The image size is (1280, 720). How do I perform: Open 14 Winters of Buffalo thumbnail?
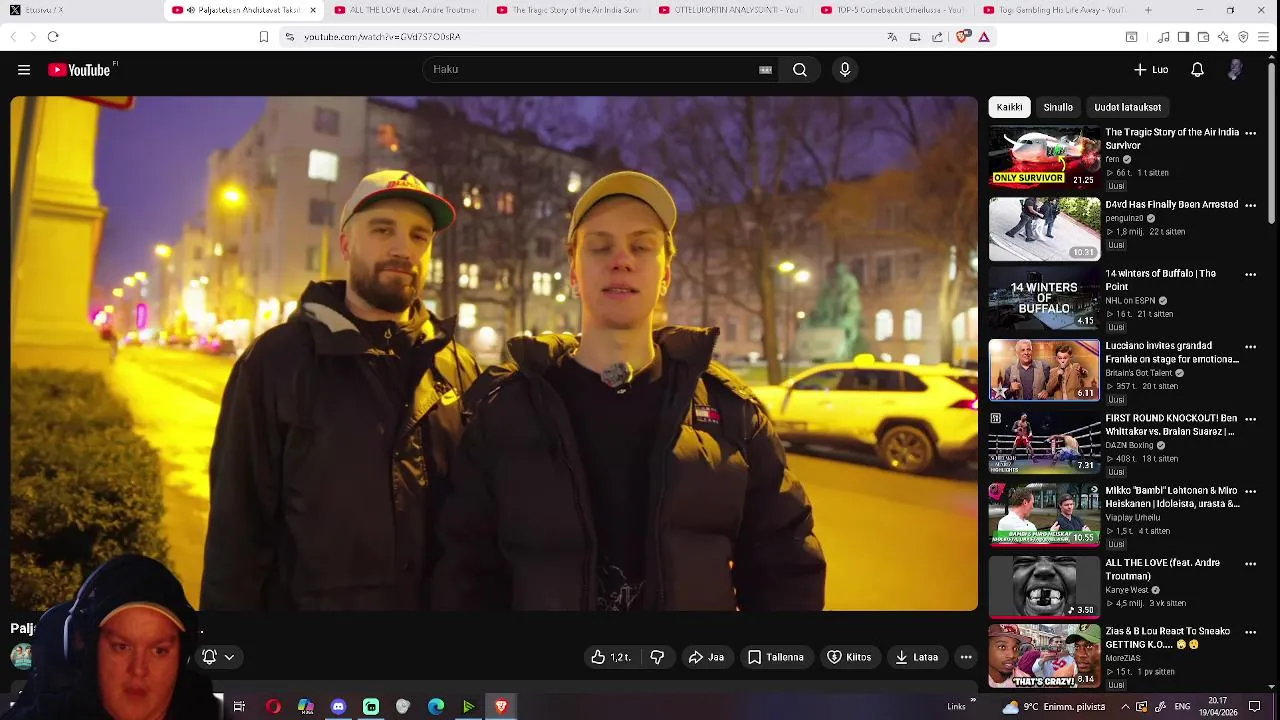pos(1044,297)
